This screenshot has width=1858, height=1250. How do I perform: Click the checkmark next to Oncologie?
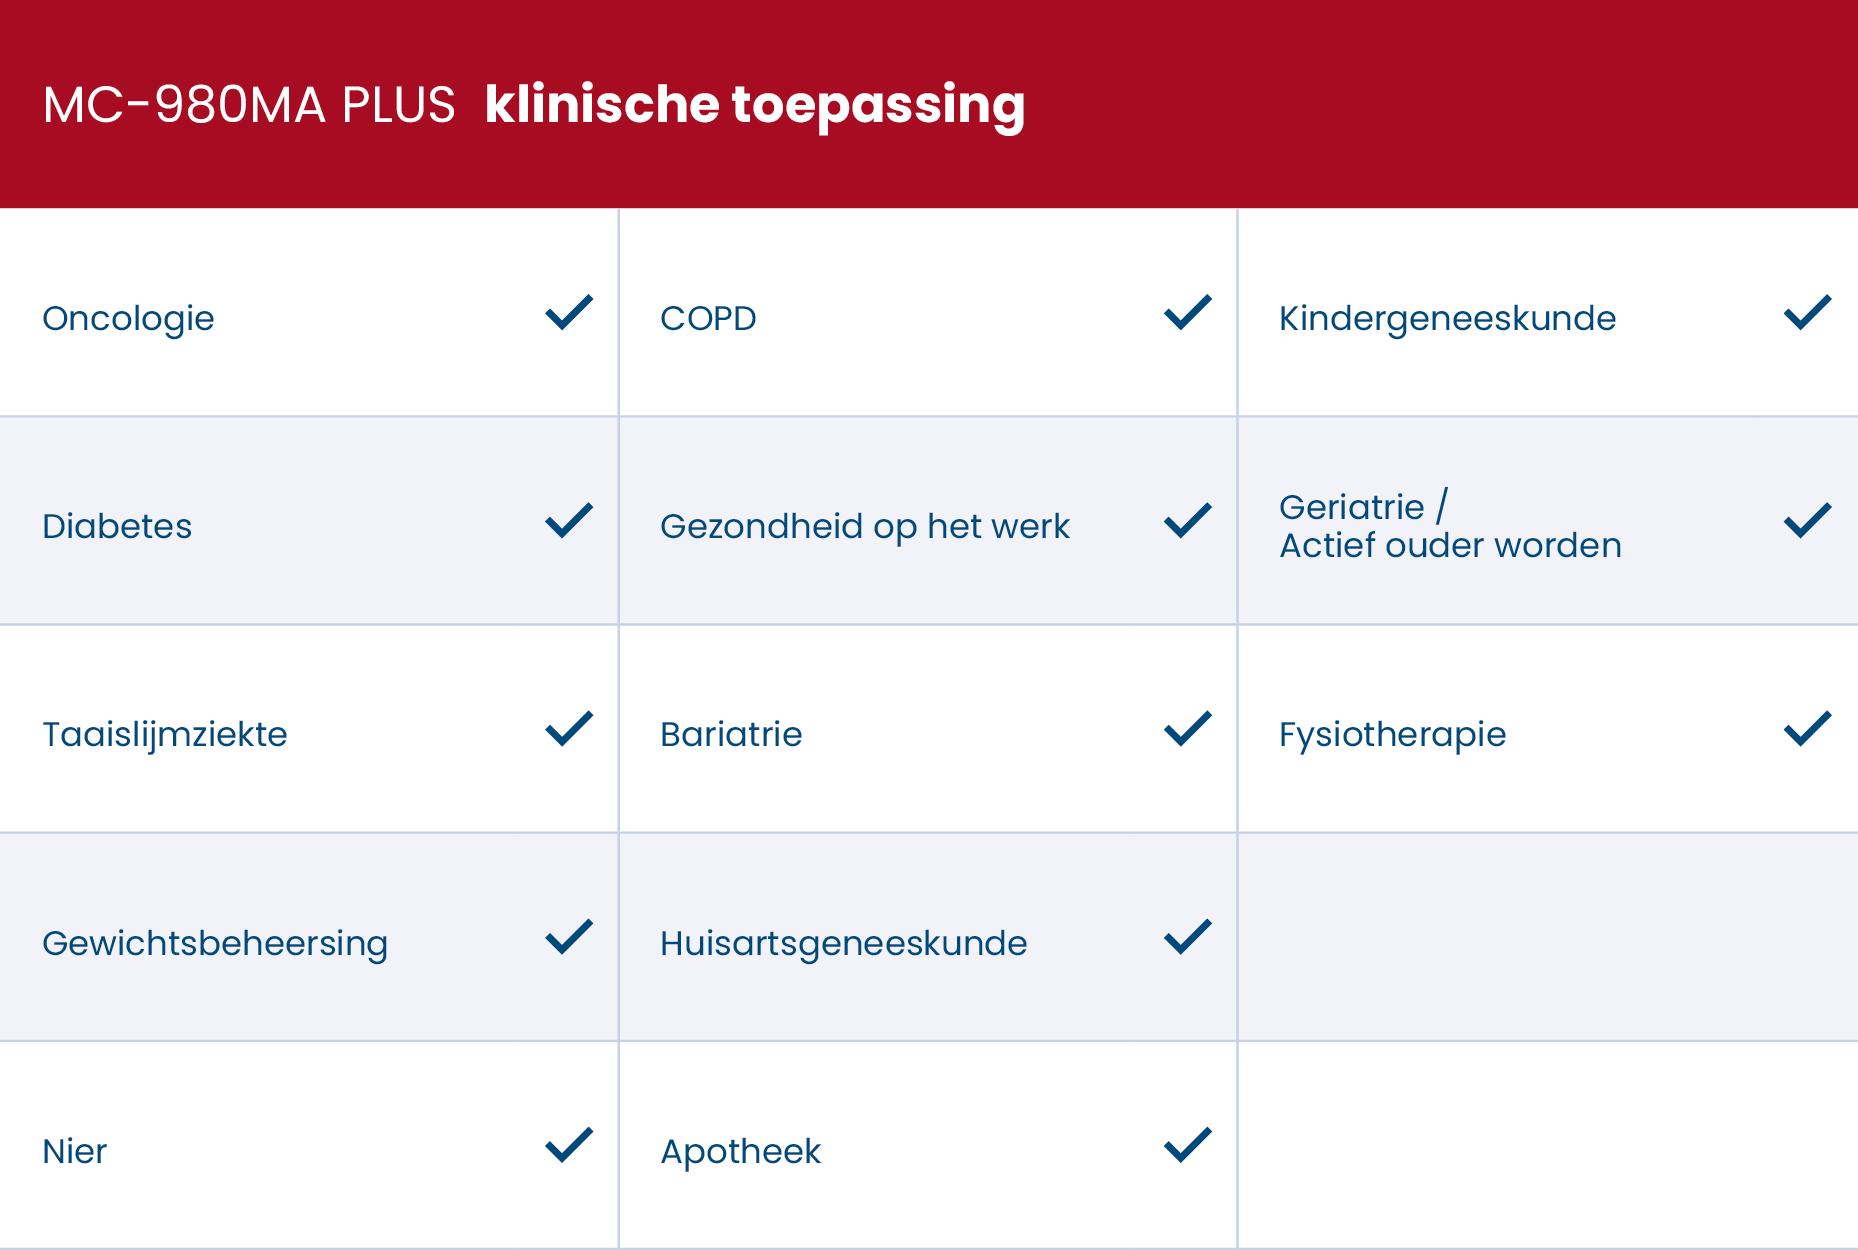569,313
